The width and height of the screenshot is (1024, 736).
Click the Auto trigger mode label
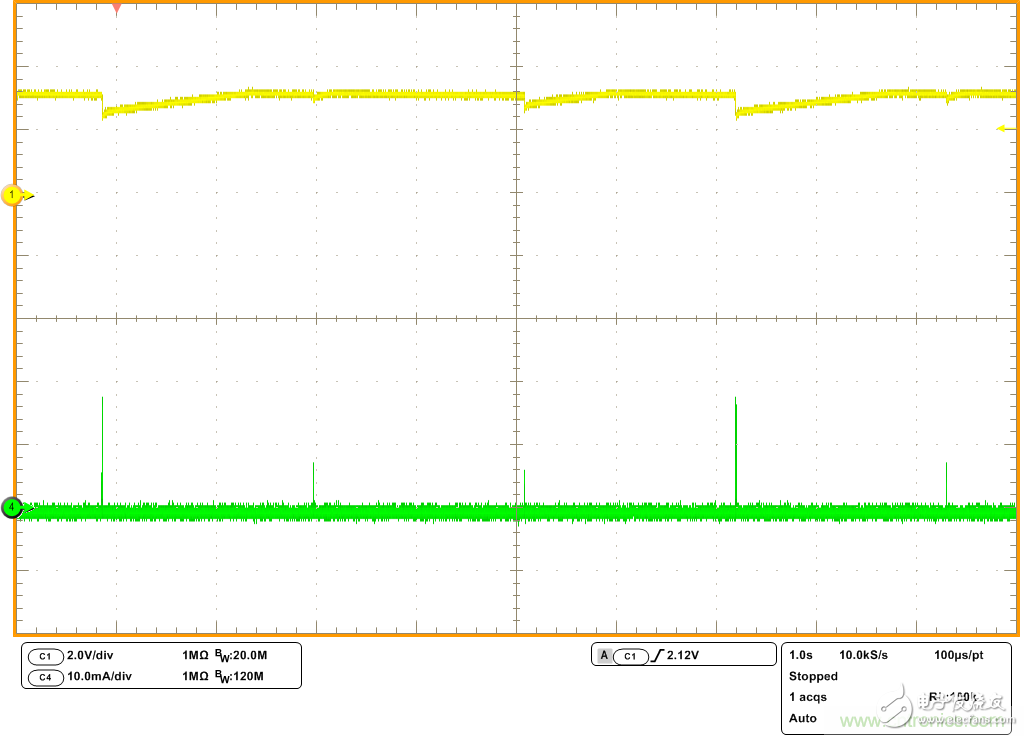(803, 718)
